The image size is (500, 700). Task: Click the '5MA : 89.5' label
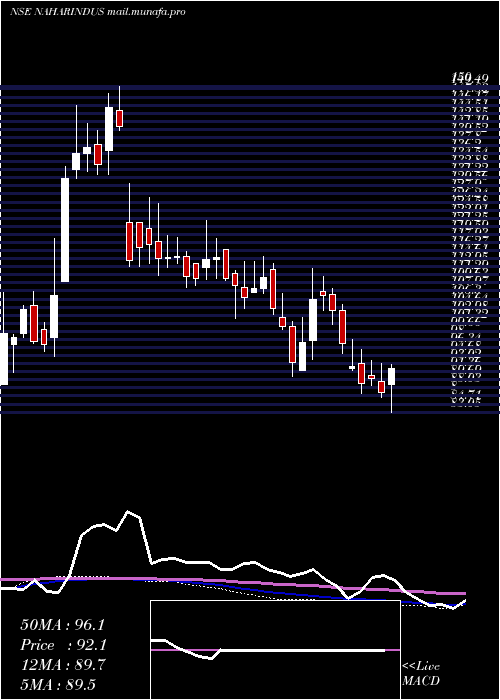pyautogui.click(x=58, y=685)
